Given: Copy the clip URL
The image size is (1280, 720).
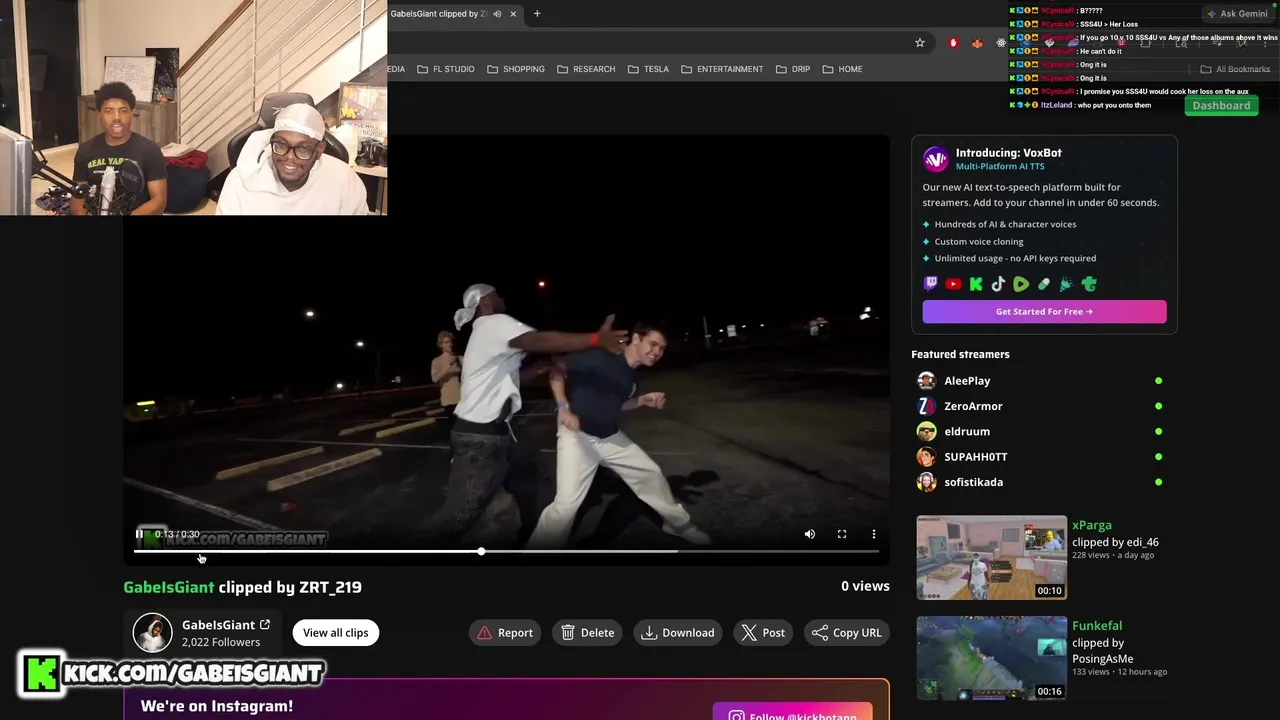Looking at the screenshot, I should pyautogui.click(x=847, y=632).
